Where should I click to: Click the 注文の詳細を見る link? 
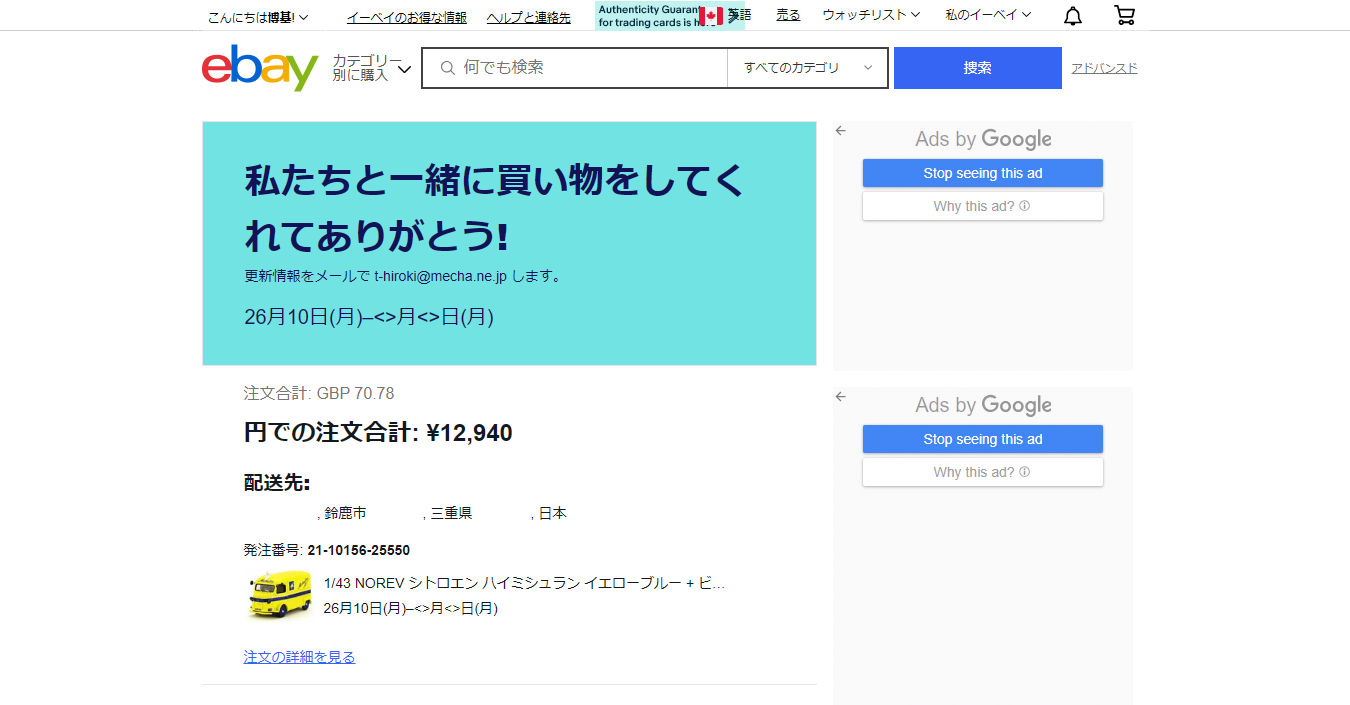pyautogui.click(x=299, y=657)
